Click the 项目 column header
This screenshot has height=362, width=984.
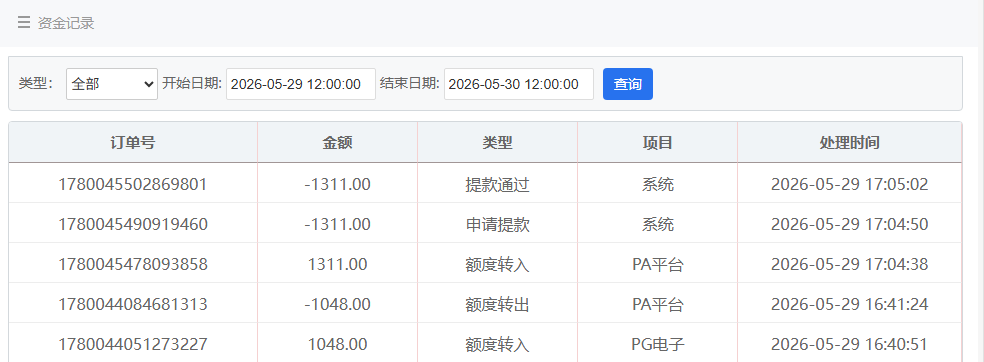(x=658, y=142)
